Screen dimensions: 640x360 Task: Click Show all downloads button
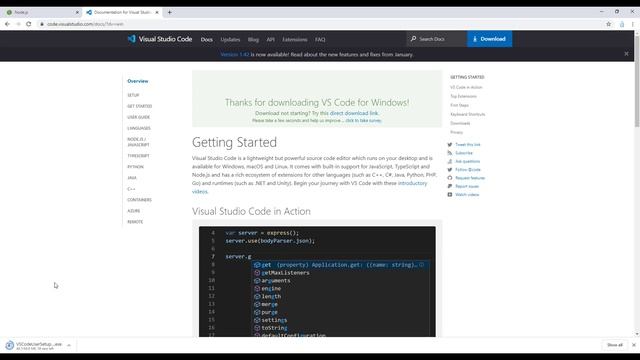pos(615,345)
